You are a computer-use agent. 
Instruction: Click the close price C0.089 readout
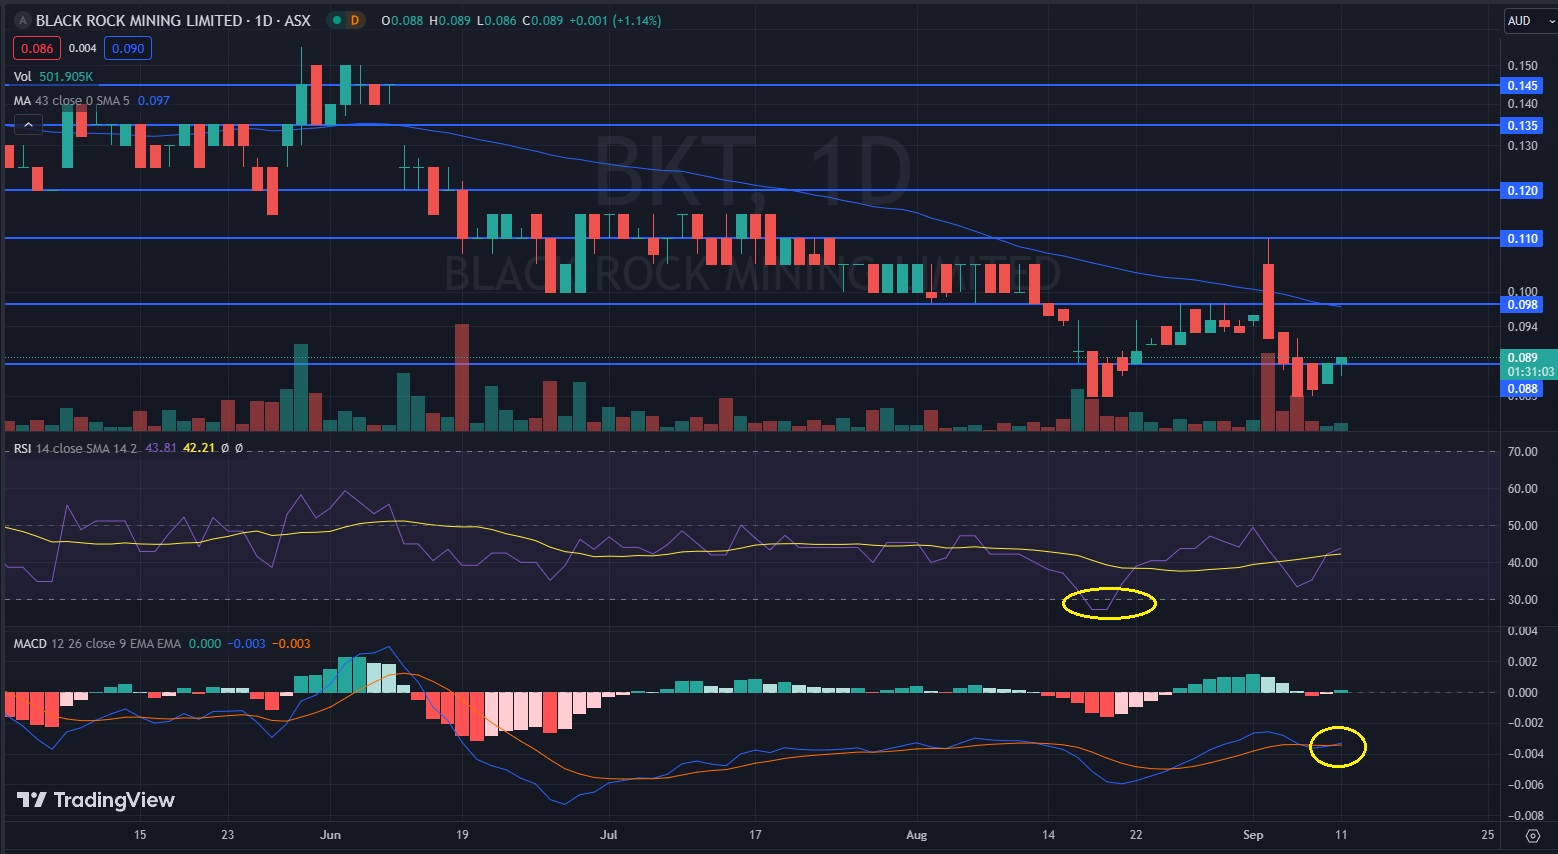coord(542,20)
